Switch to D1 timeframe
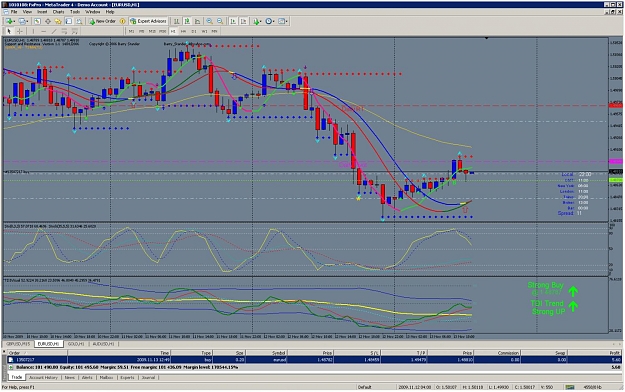625x392 pixels. click(x=194, y=31)
